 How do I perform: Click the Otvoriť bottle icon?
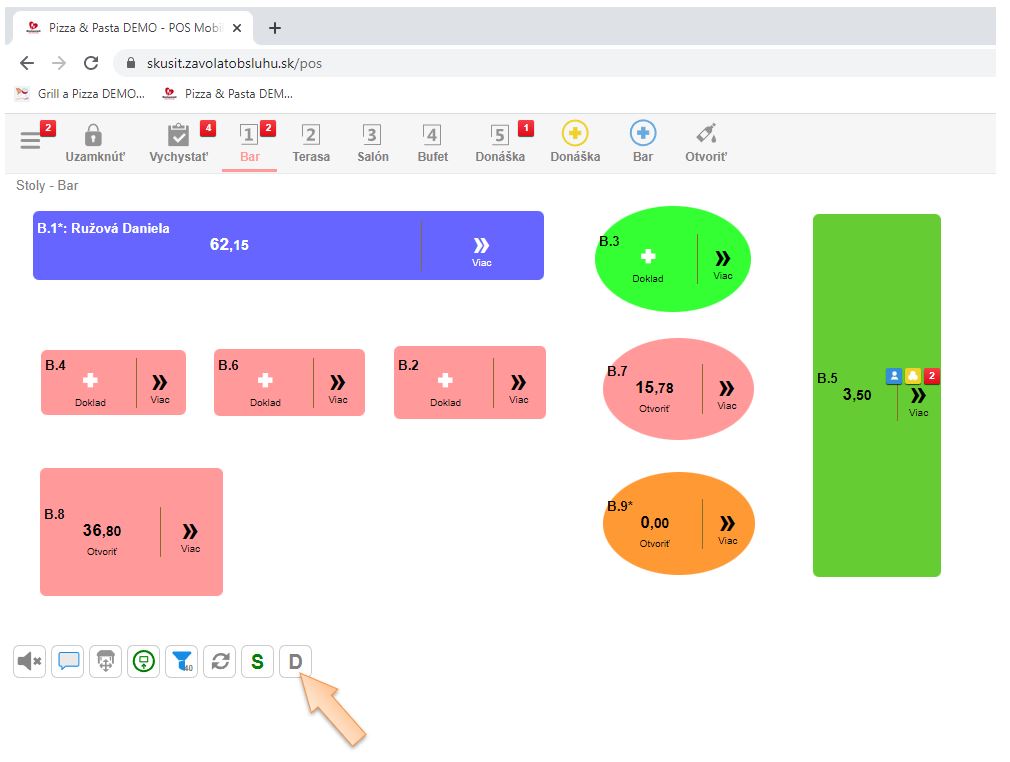[706, 134]
